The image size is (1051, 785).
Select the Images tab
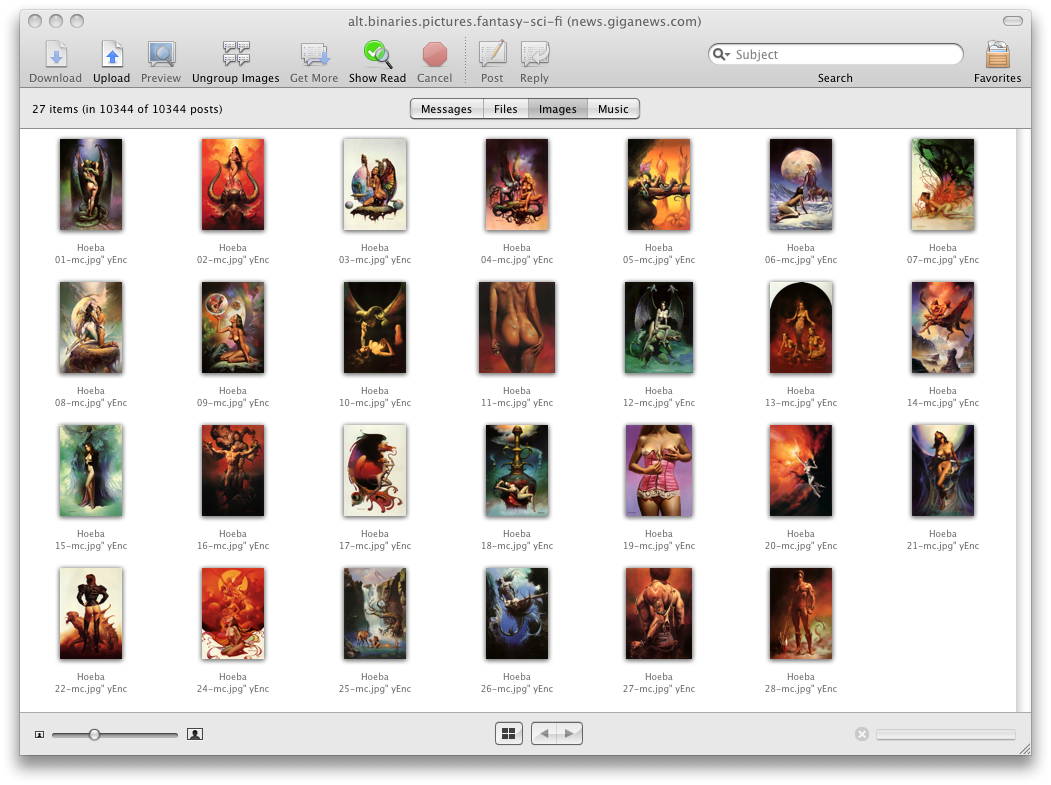tap(558, 109)
